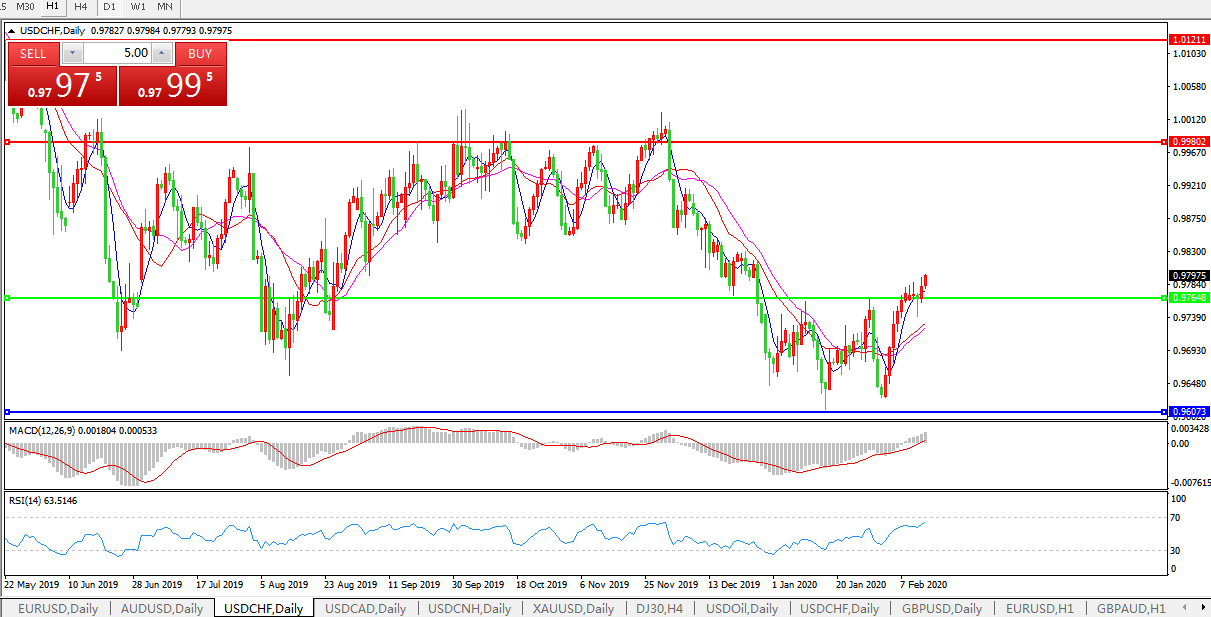Switch to the DJ30,H4 chart tab
Viewport: 1211px width, 617px height.
661,608
